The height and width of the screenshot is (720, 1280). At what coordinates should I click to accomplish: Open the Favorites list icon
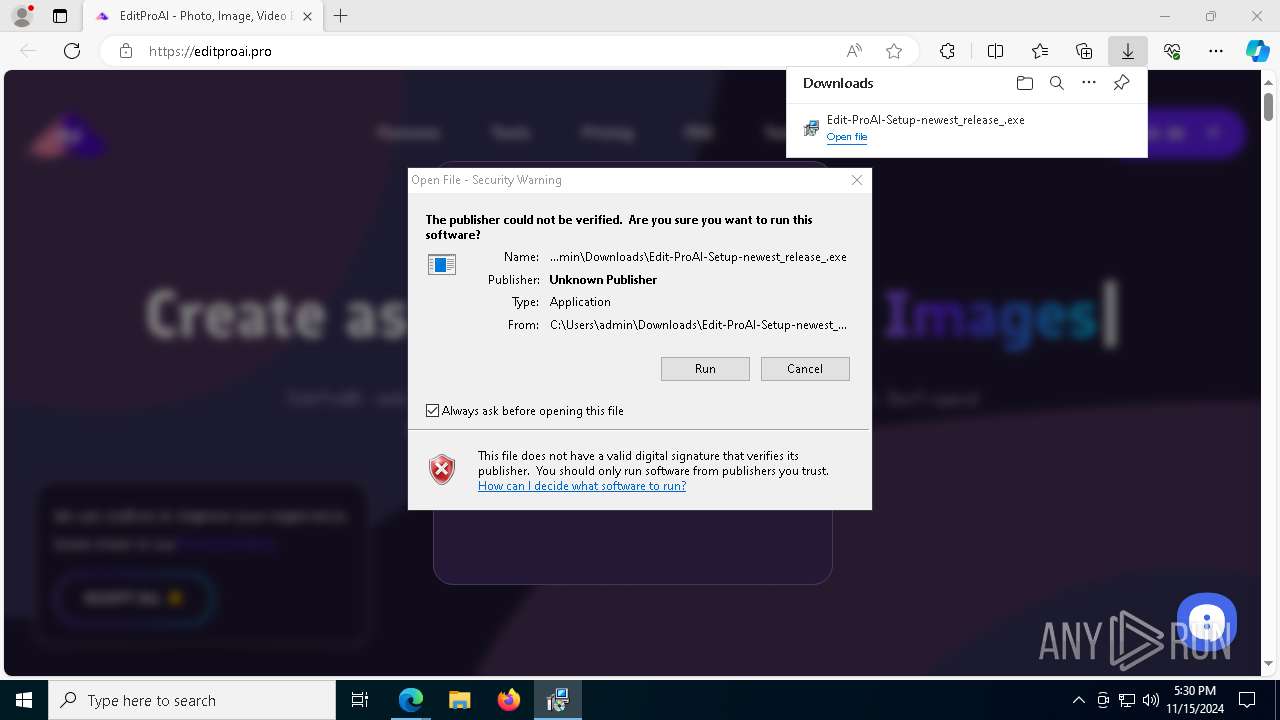(1040, 51)
